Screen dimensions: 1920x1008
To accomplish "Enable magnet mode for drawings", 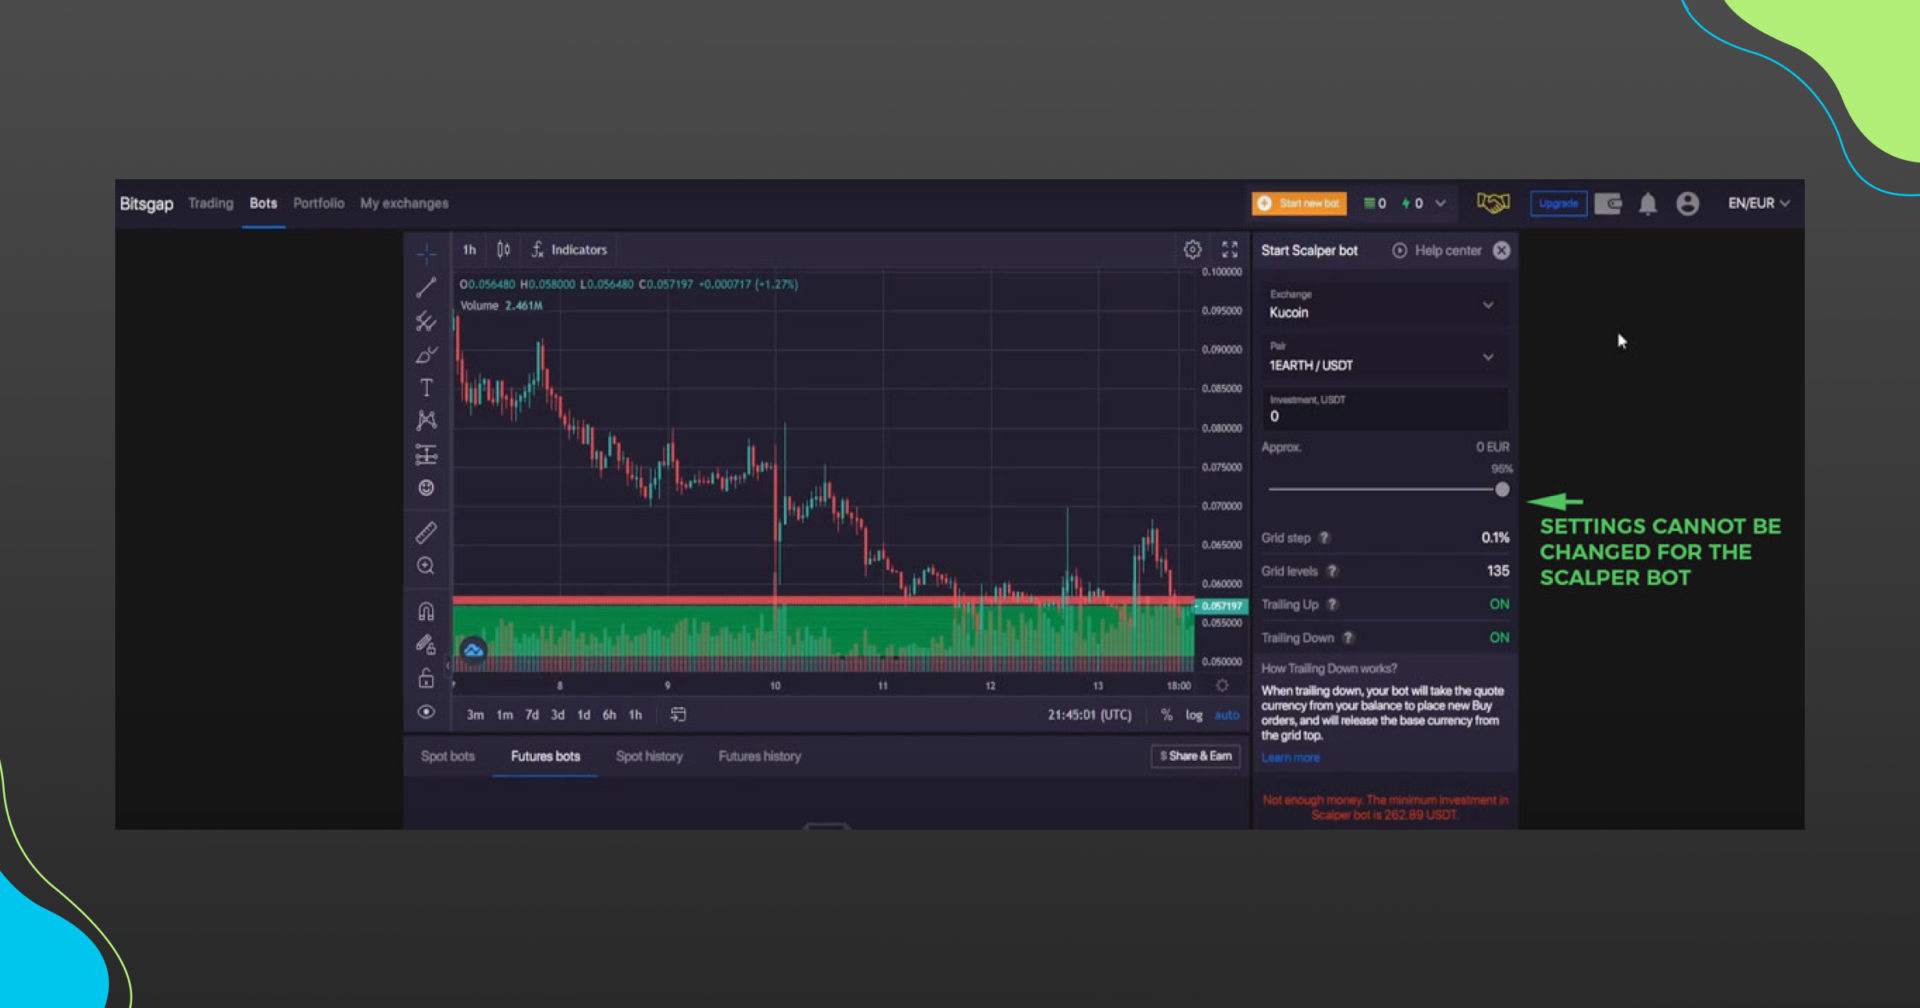I will click(426, 610).
